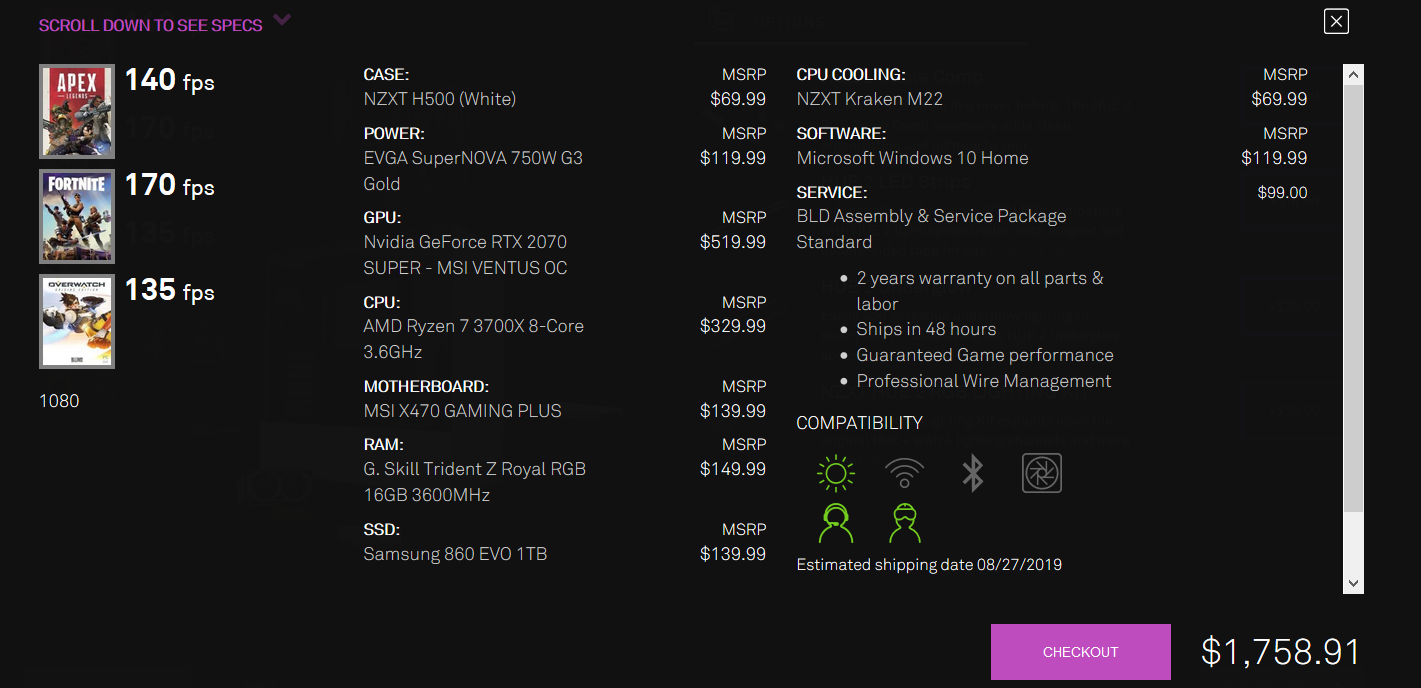Click the $329.99 CPU price
1421x688 pixels.
point(733,326)
